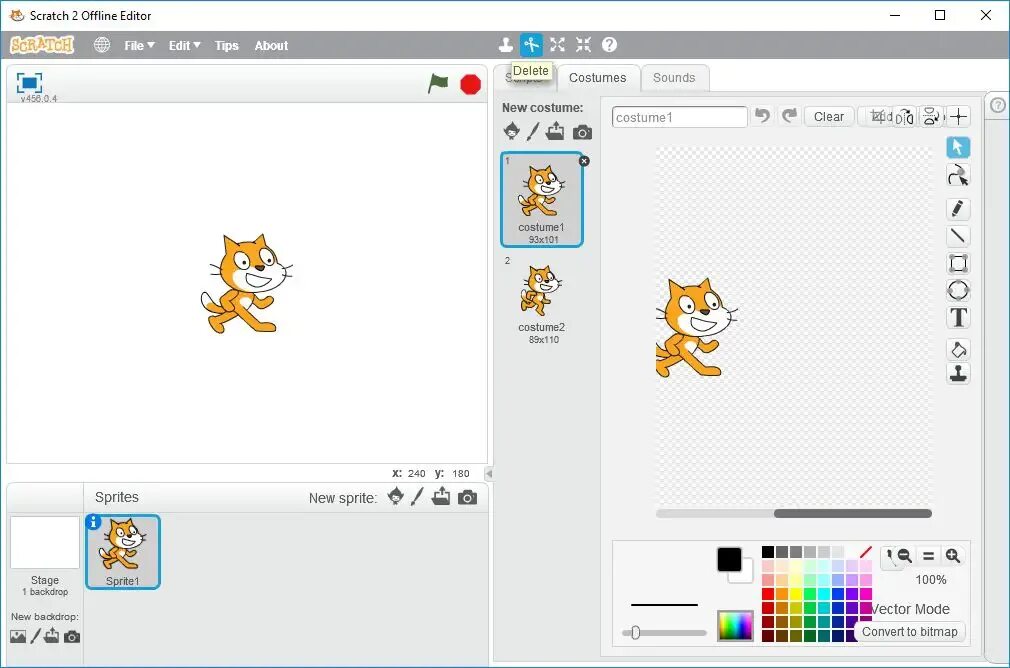Collapse the stage with small arrow
This screenshot has height=668, width=1010.
click(489, 473)
